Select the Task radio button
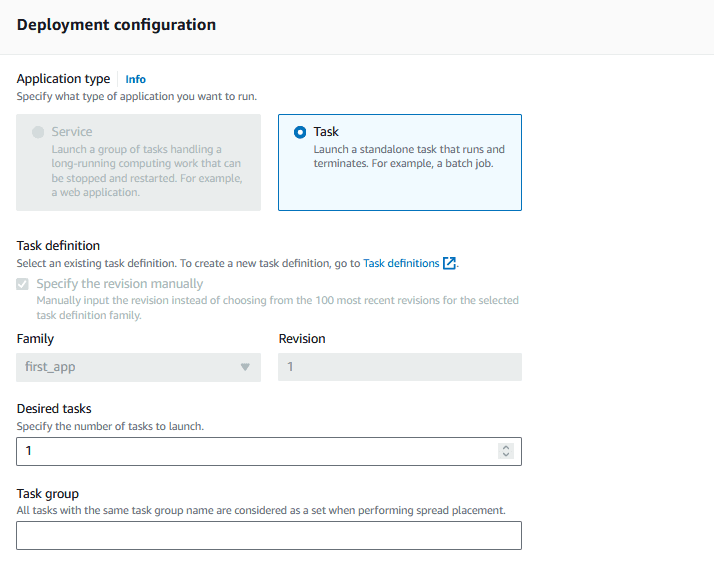The height and width of the screenshot is (565, 714). pyautogui.click(x=300, y=132)
